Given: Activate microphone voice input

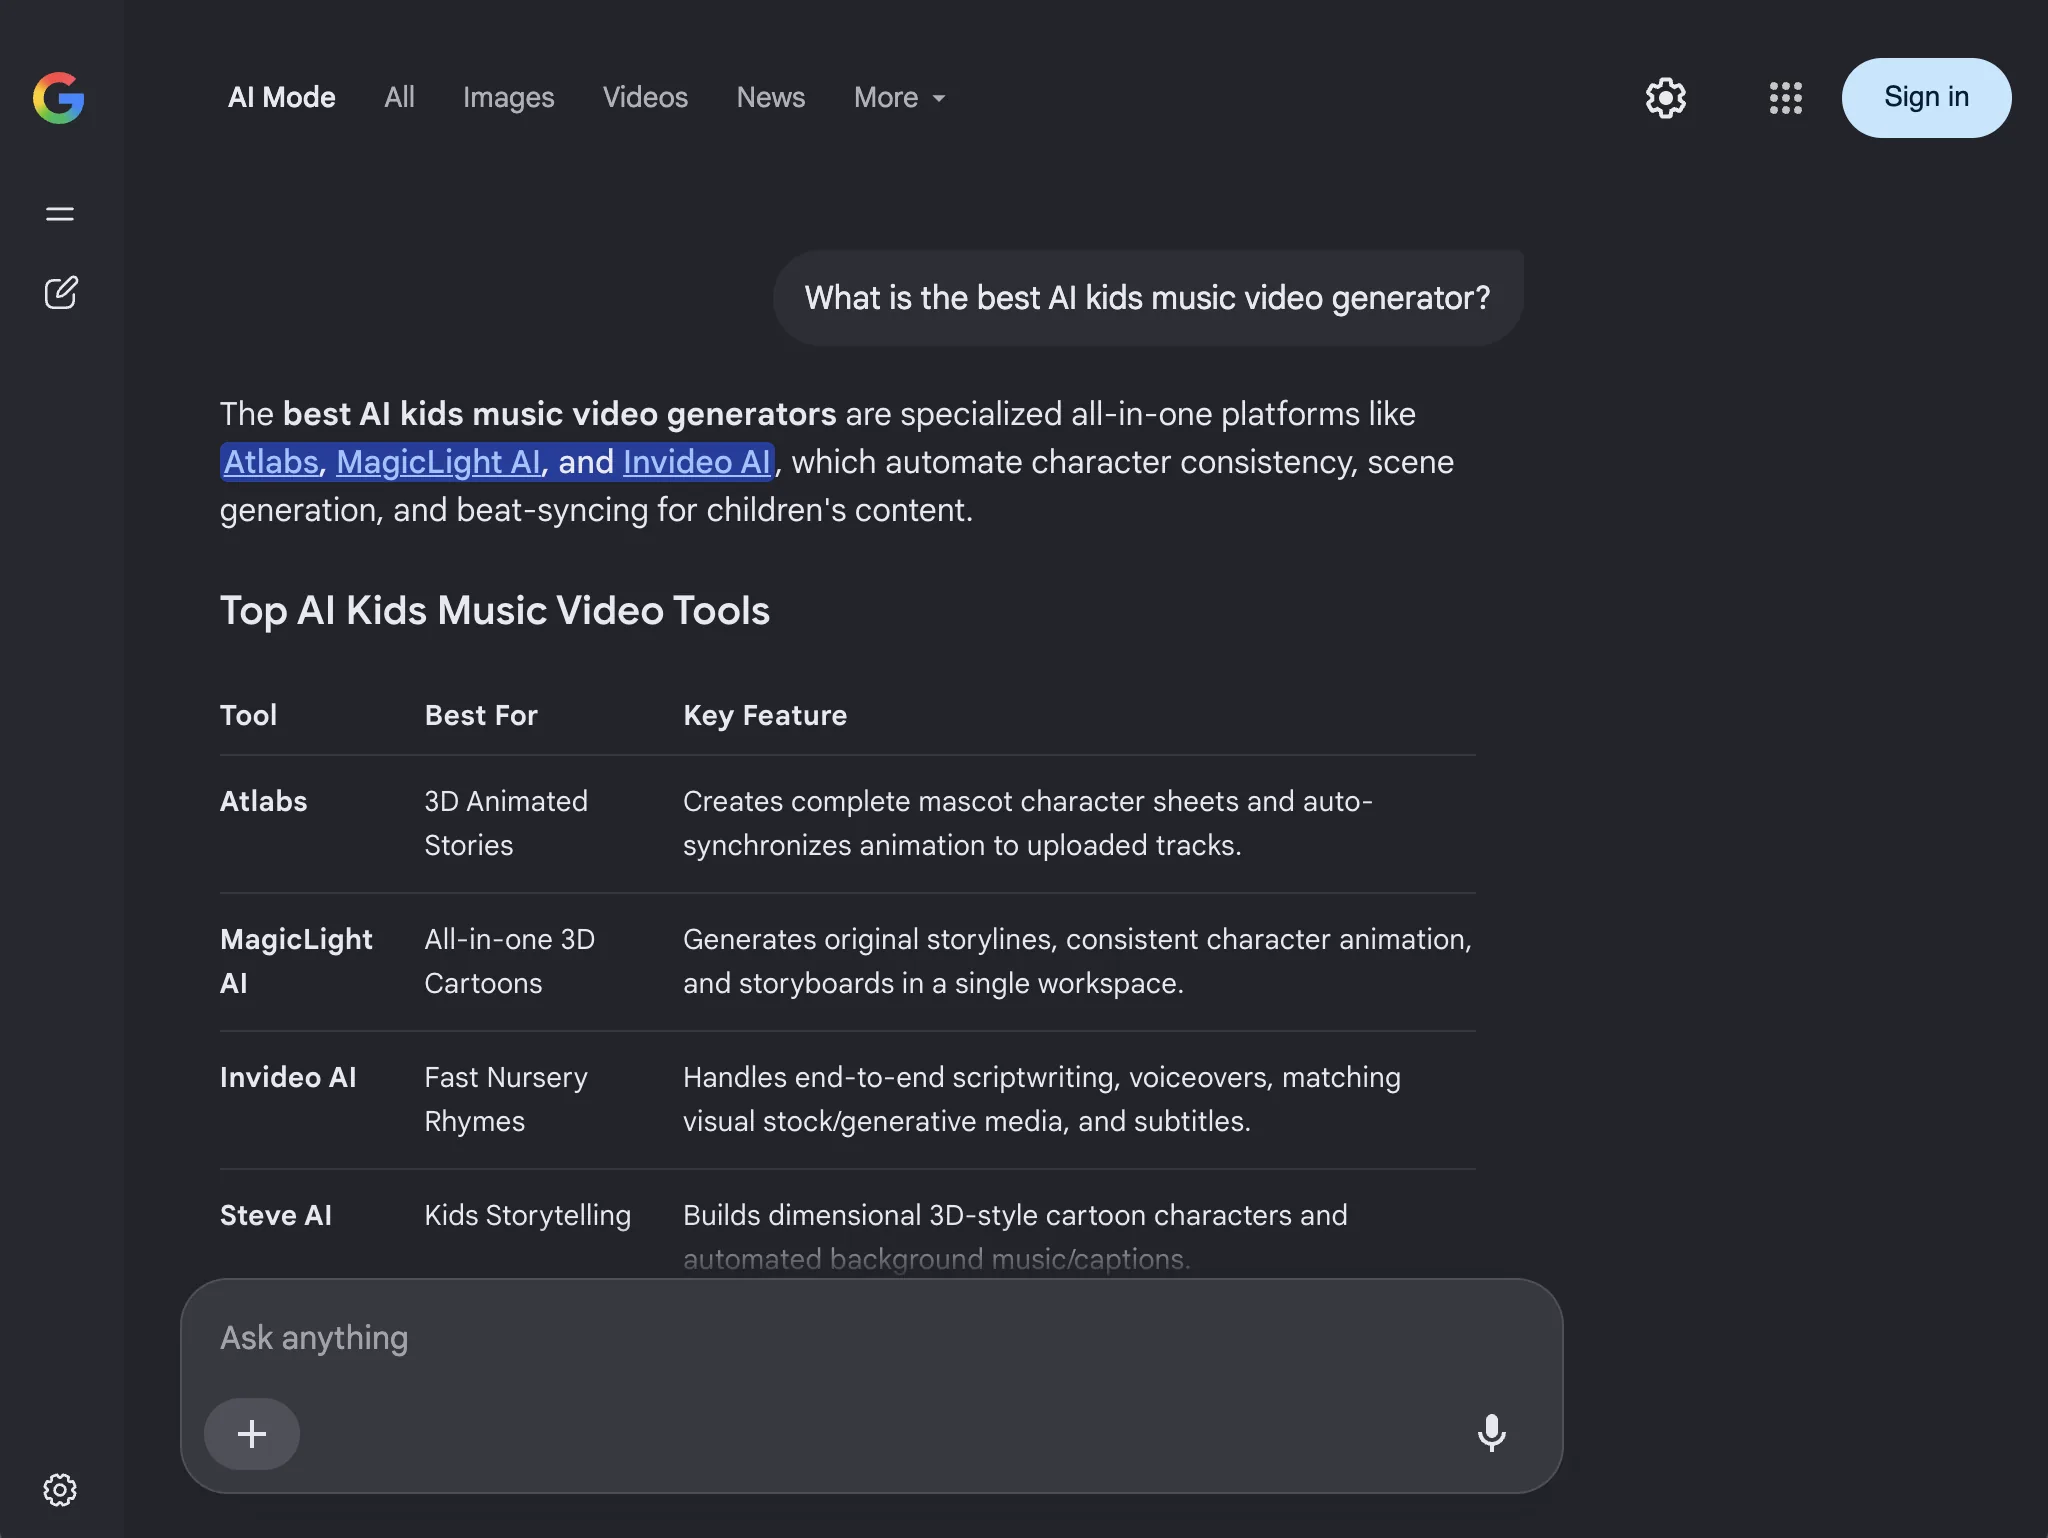Looking at the screenshot, I should click(1491, 1433).
